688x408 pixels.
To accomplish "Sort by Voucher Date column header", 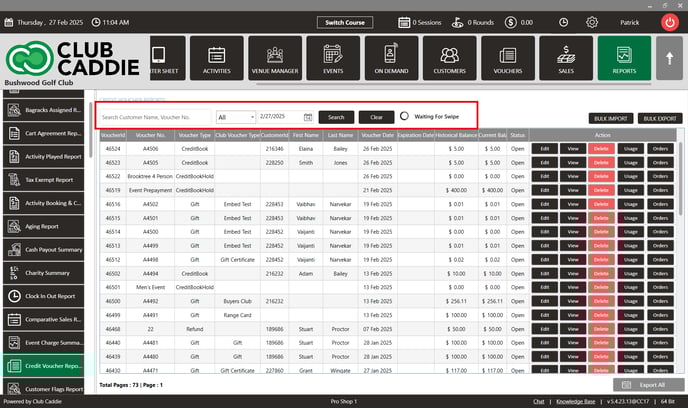I will tap(377, 135).
